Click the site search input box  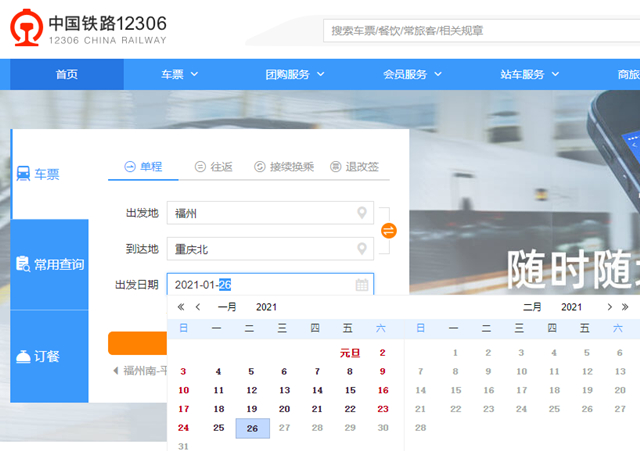tap(480, 31)
